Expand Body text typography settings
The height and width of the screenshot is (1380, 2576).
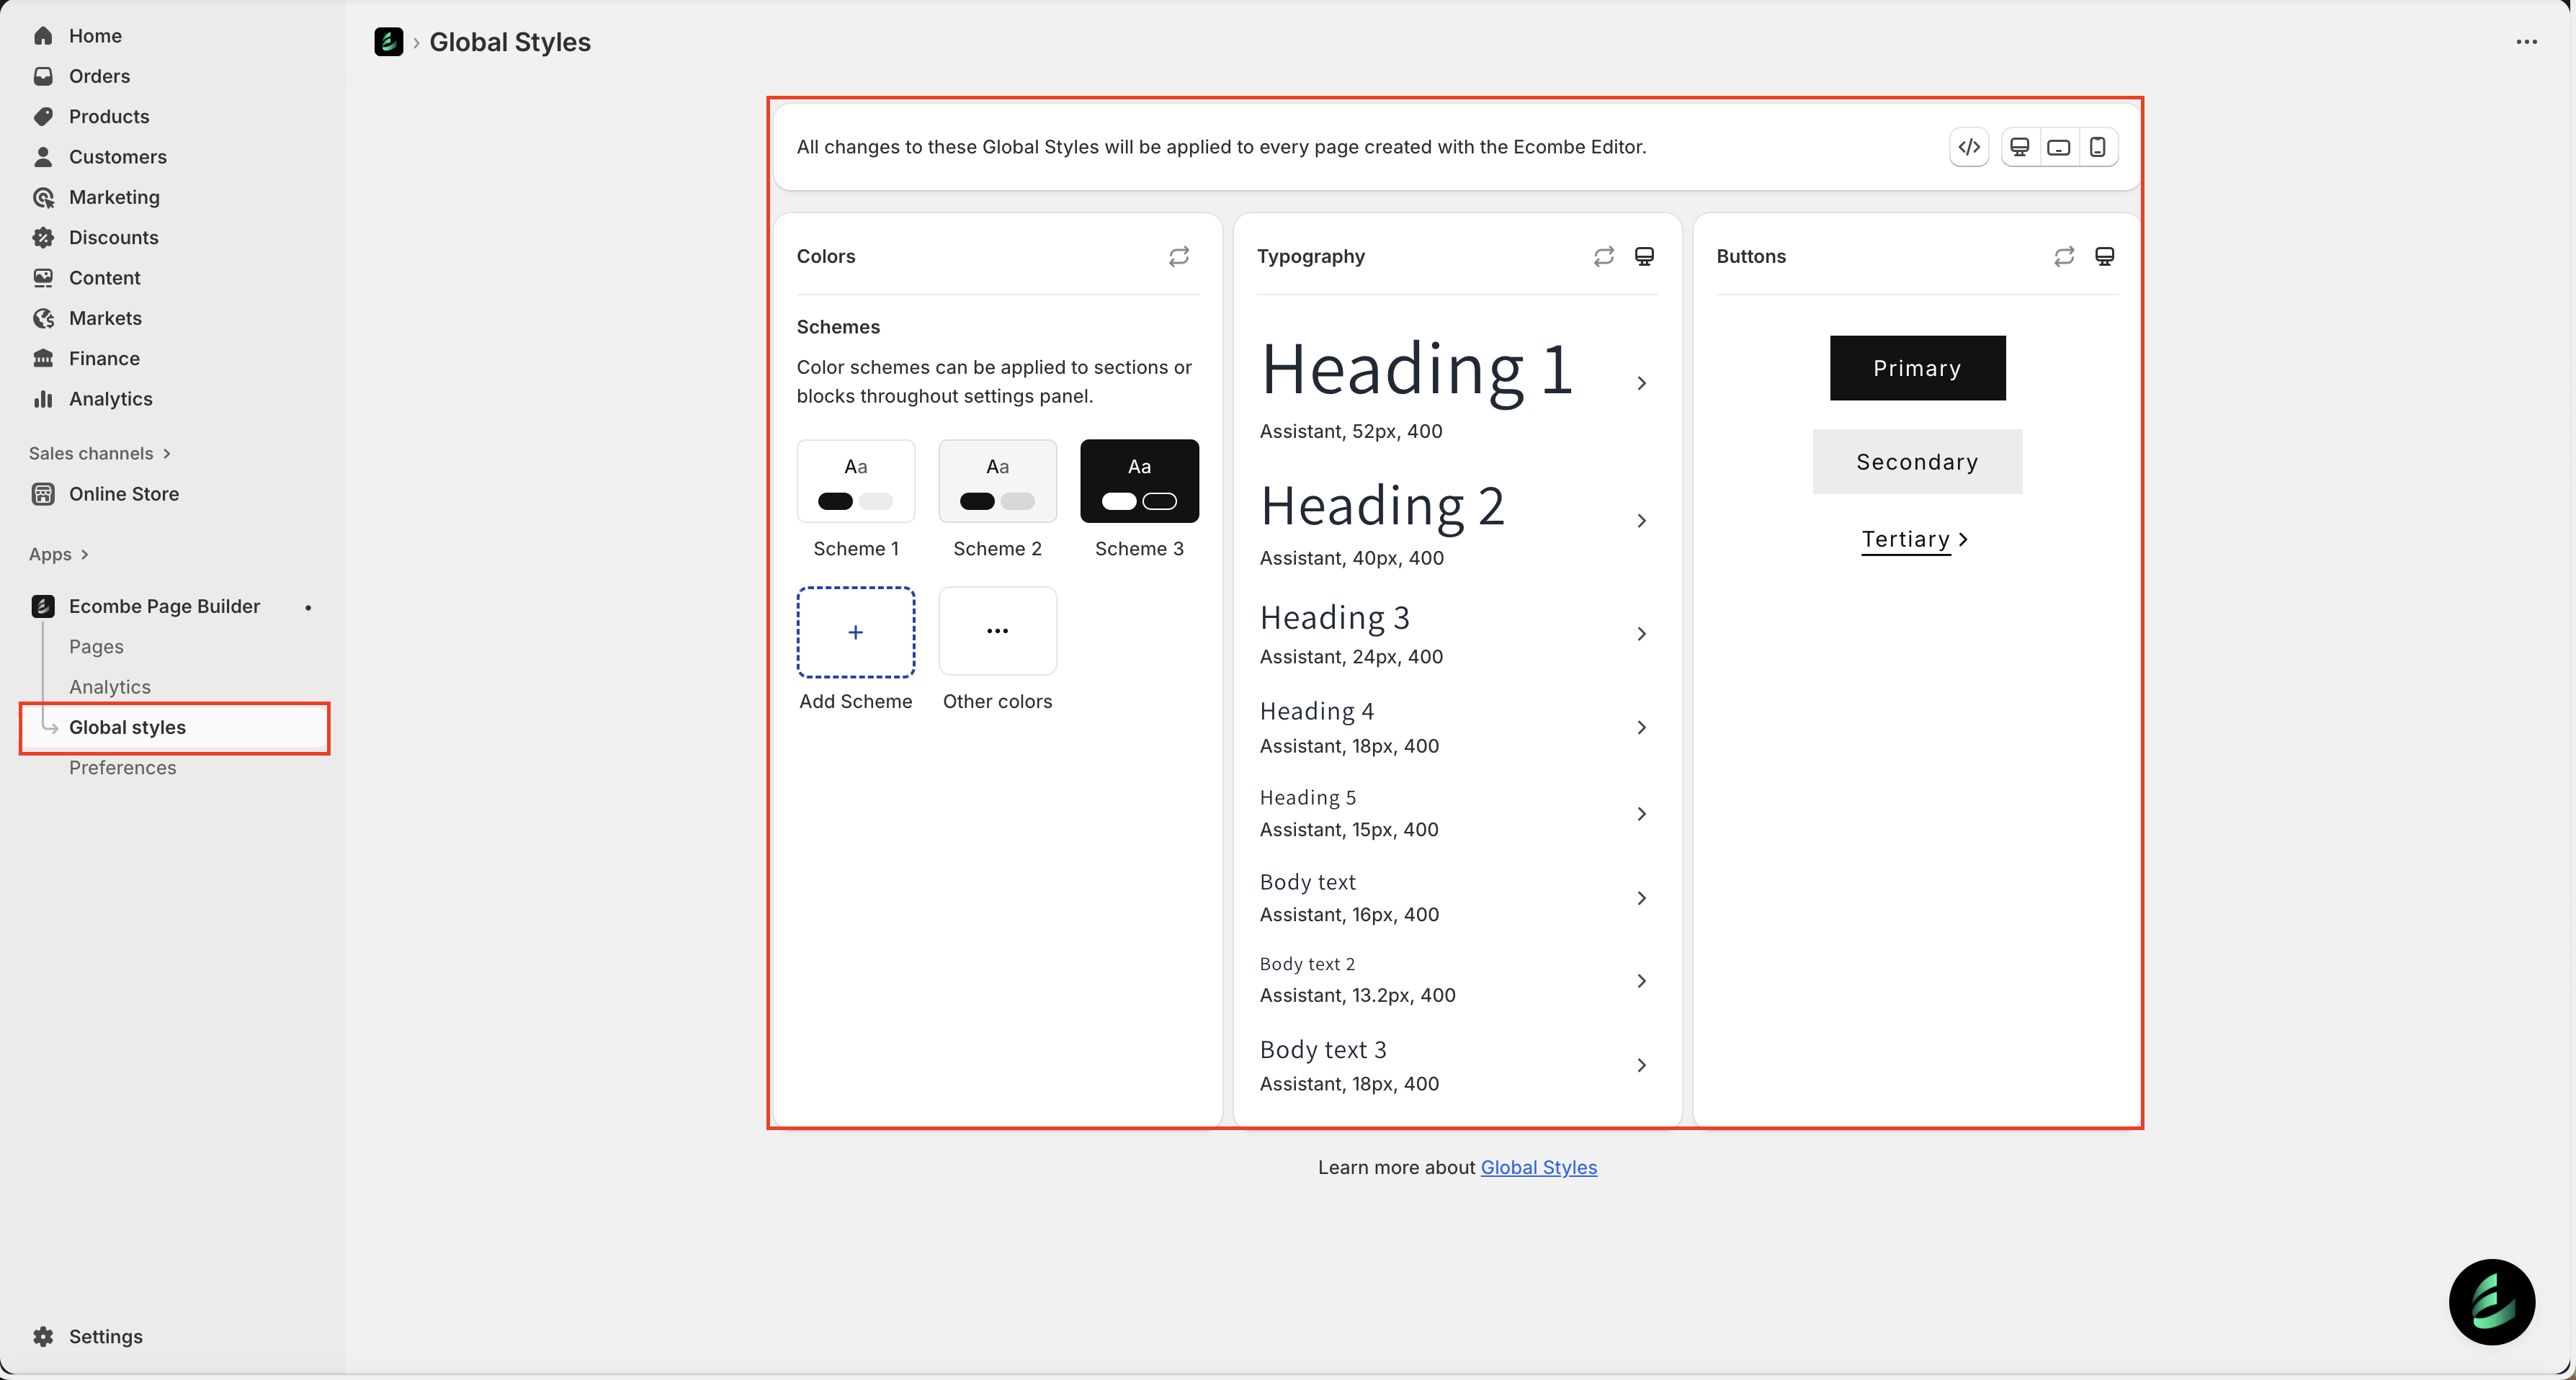point(1641,898)
